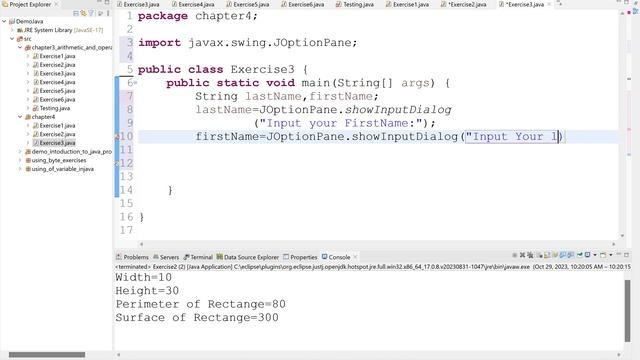
Task: Open Project Explorer view menu (three dots)
Action: coord(108,13)
